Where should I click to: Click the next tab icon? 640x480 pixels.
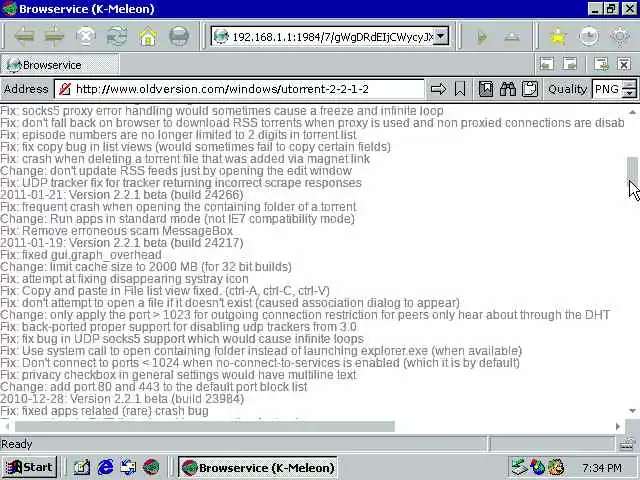[570, 64]
